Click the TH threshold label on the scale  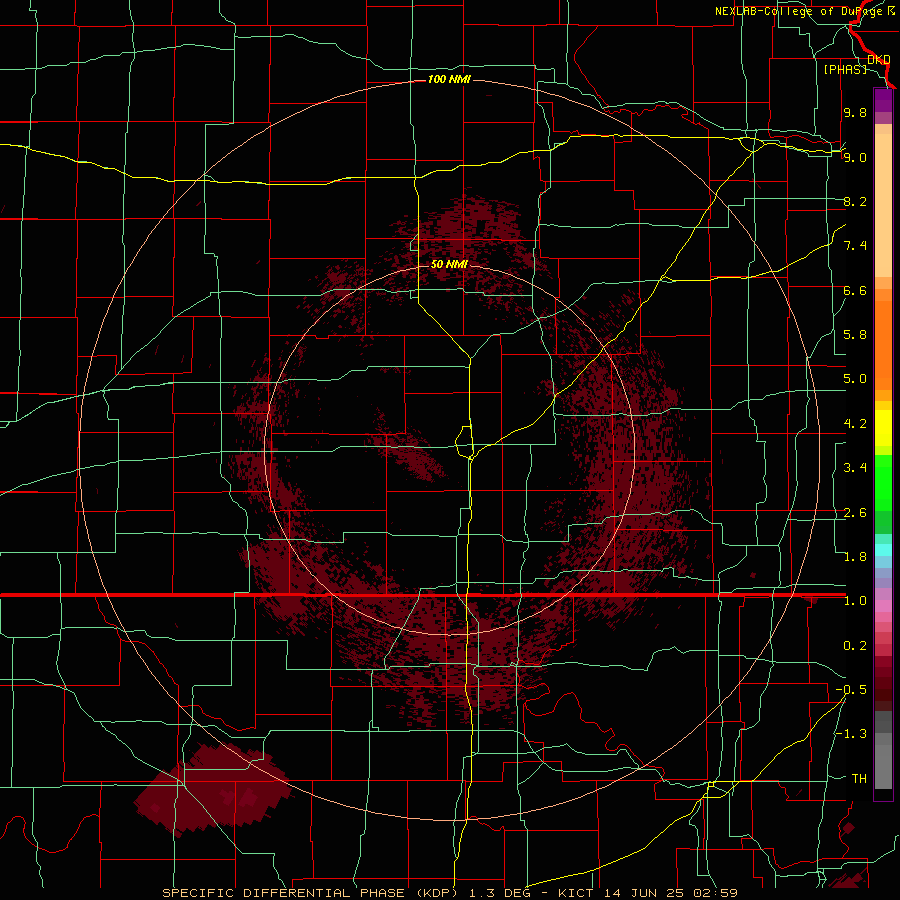[x=859, y=779]
